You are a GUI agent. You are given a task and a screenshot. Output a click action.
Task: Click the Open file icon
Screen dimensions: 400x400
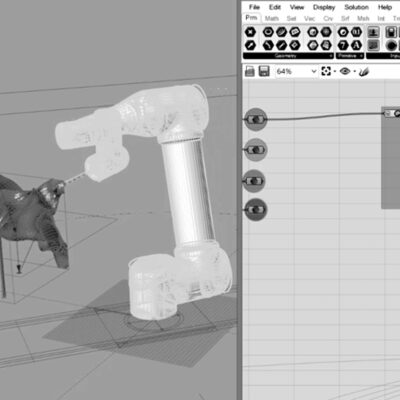click(x=250, y=71)
